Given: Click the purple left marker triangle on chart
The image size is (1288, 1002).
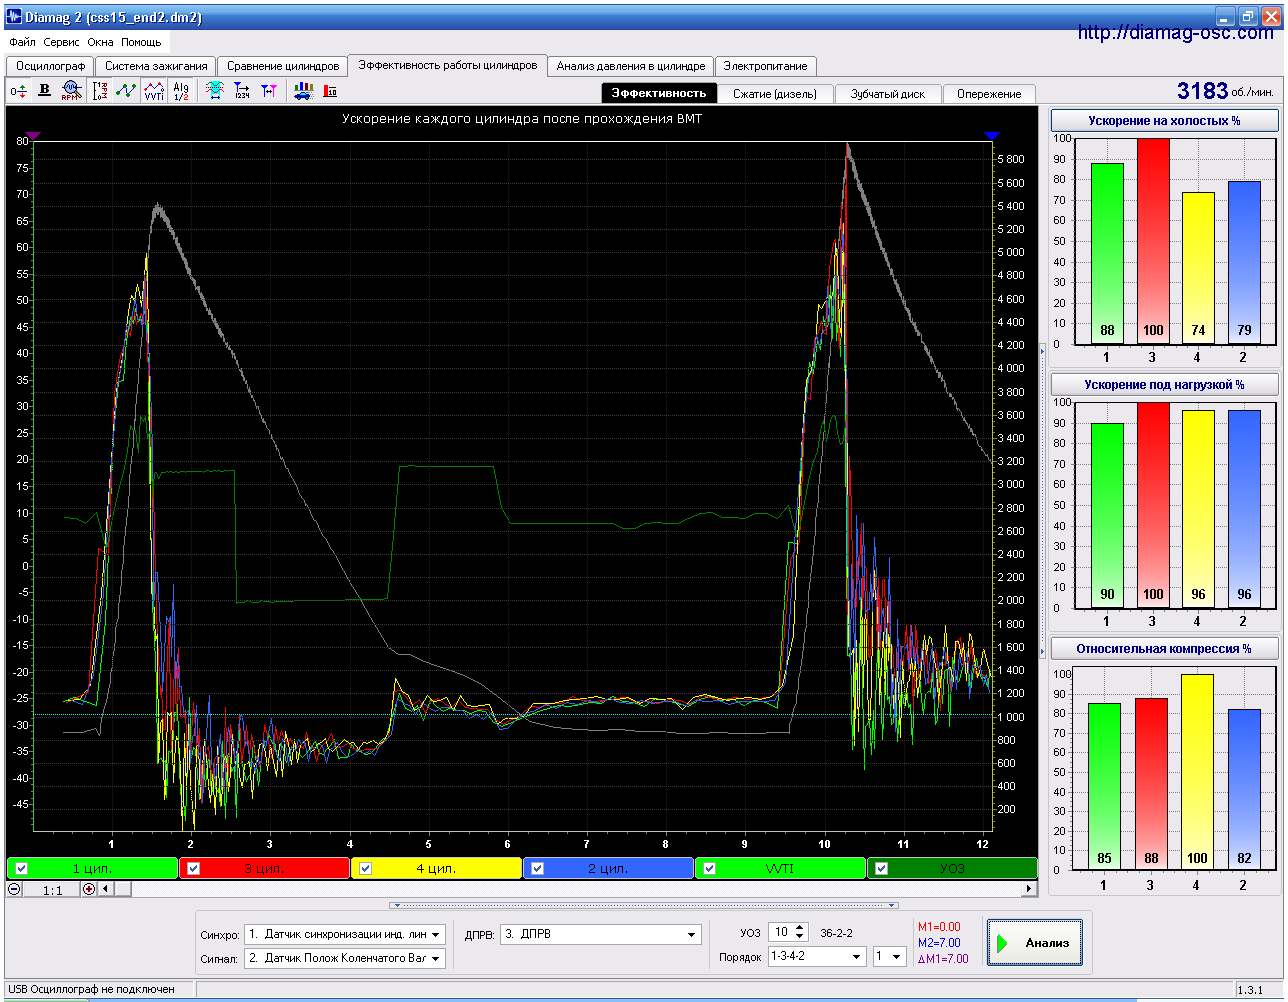Looking at the screenshot, I should (33, 135).
